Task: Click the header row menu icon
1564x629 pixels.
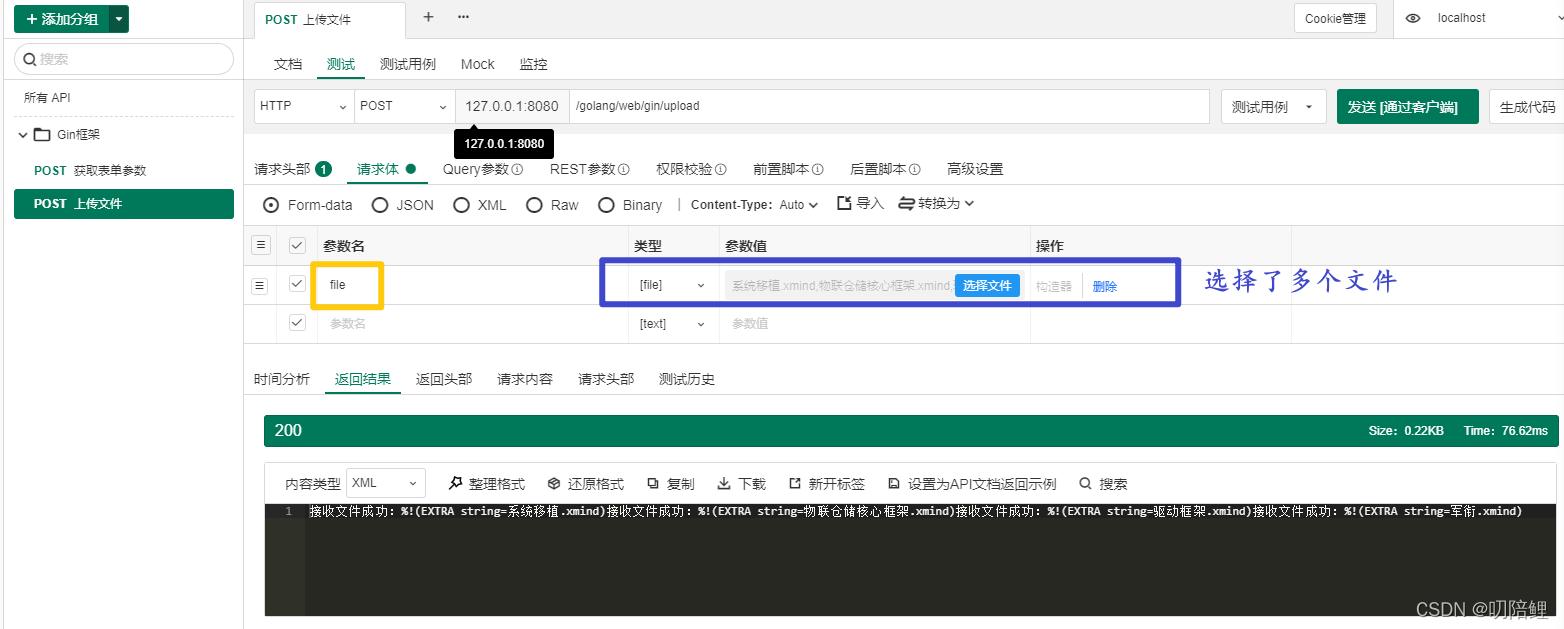Action: (x=260, y=245)
